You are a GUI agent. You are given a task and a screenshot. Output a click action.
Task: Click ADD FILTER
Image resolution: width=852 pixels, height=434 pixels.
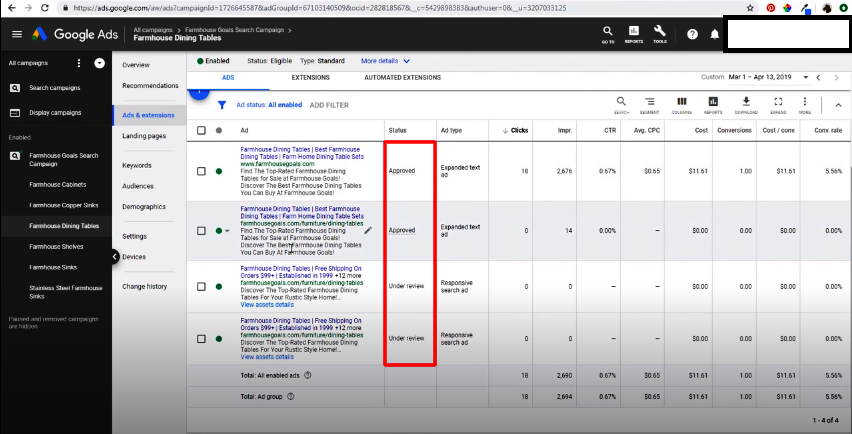coord(329,105)
